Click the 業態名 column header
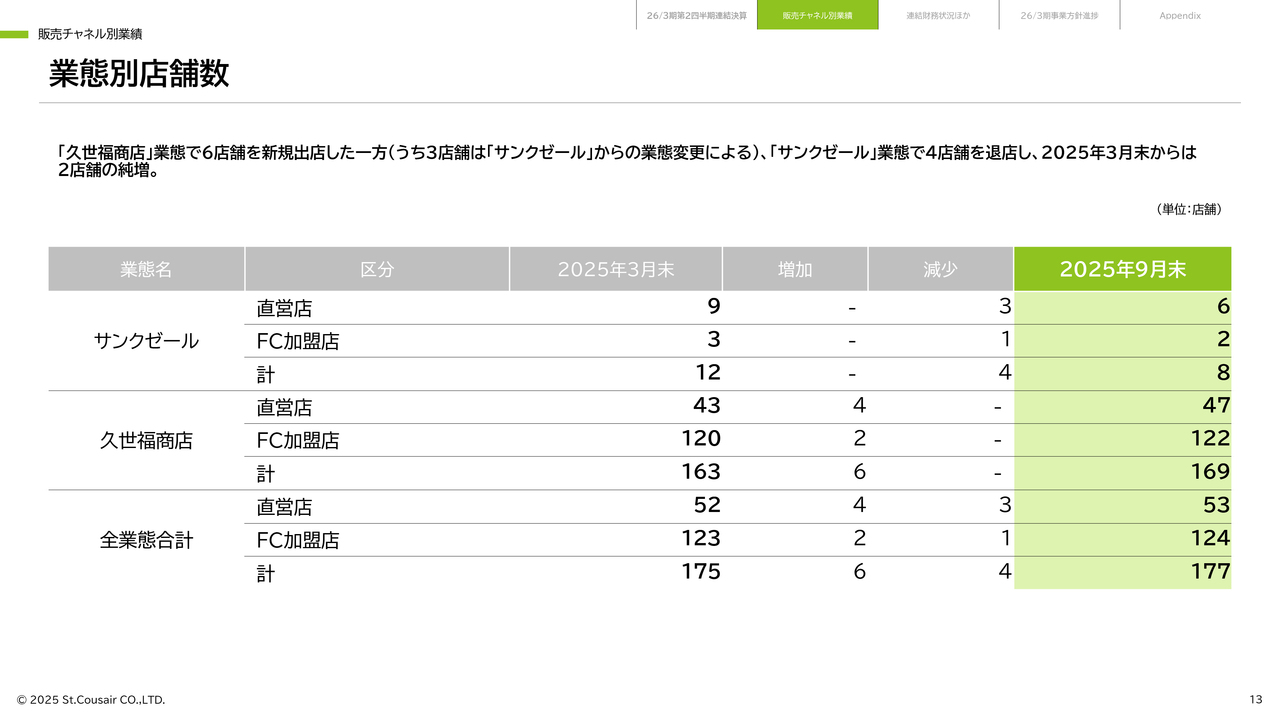The width and height of the screenshot is (1280, 720). 146,269
